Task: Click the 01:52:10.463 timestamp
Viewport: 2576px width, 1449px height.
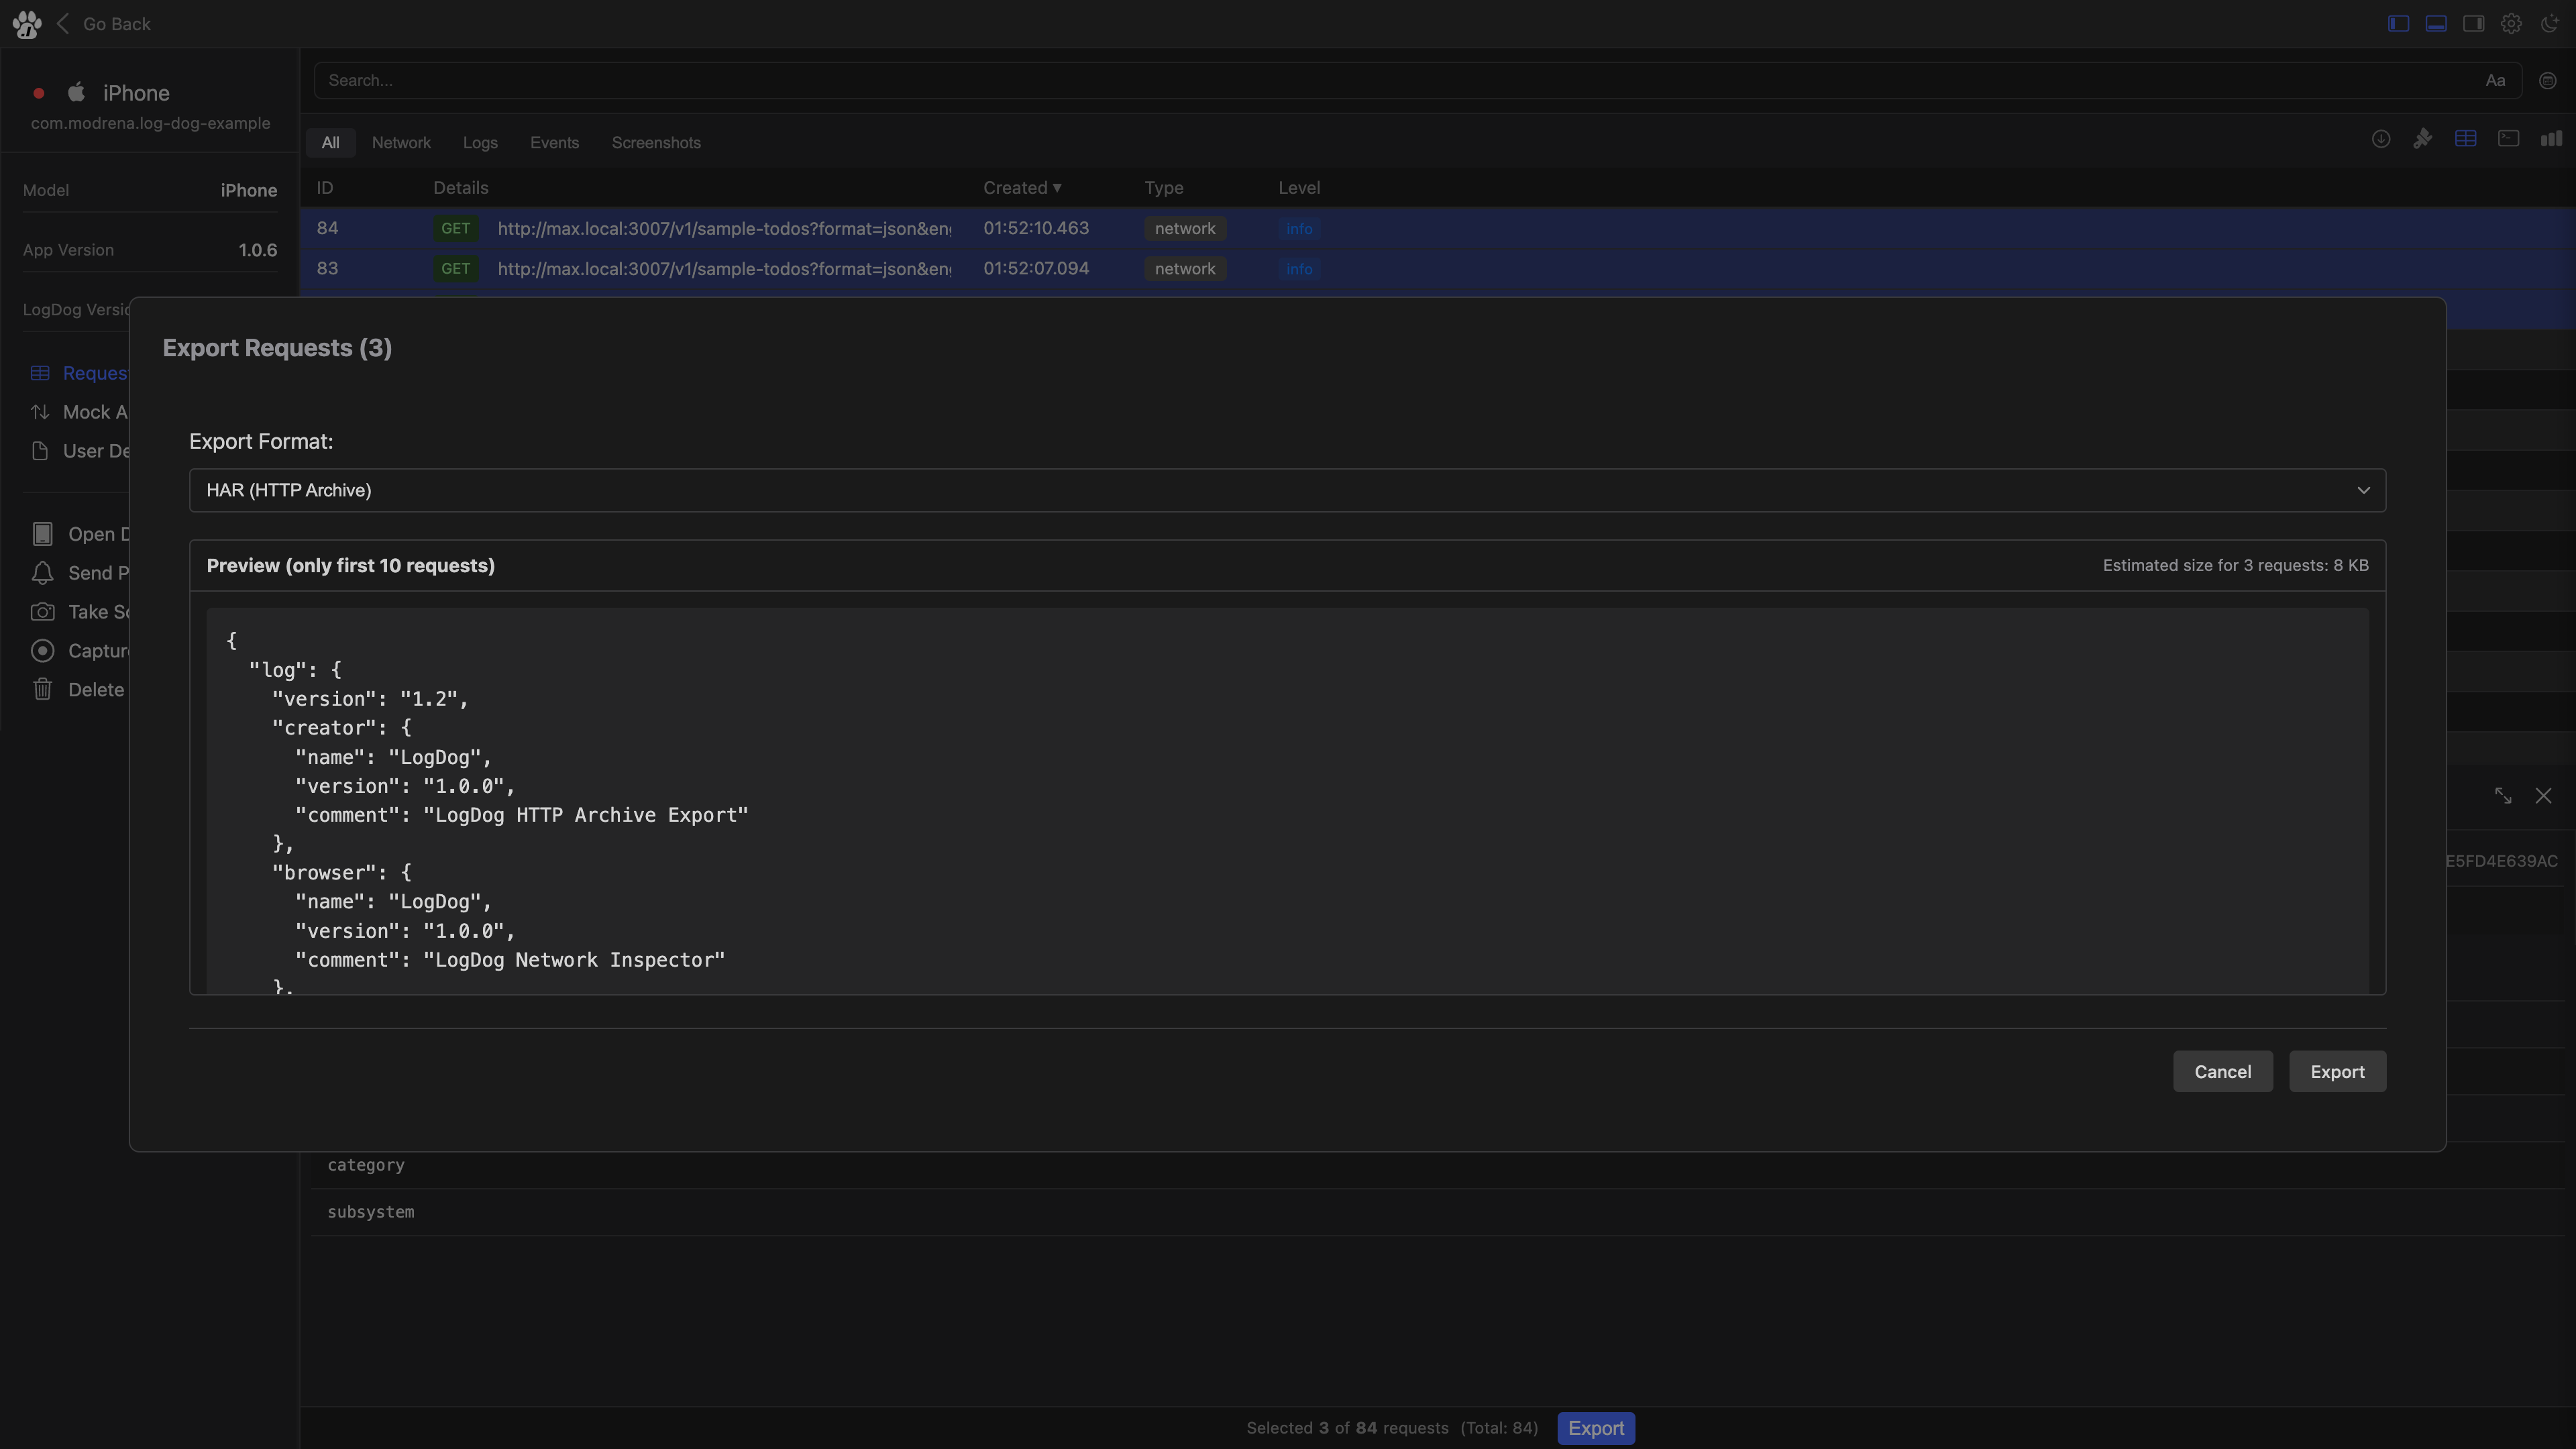Action: point(1036,228)
